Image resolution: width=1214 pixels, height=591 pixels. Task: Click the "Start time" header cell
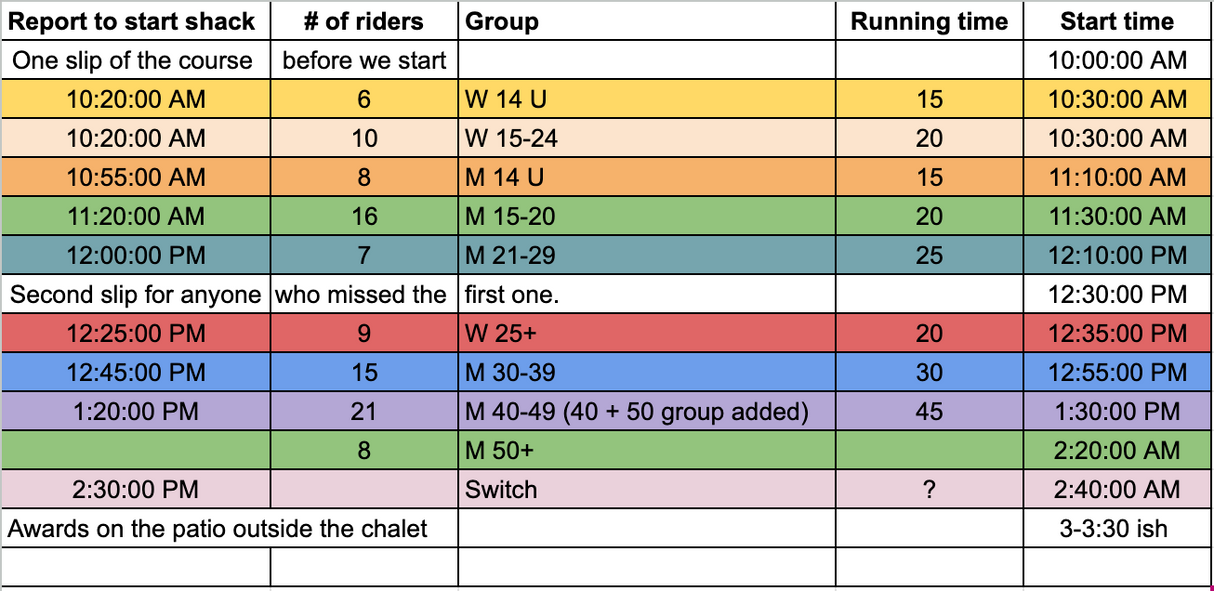coord(1117,21)
